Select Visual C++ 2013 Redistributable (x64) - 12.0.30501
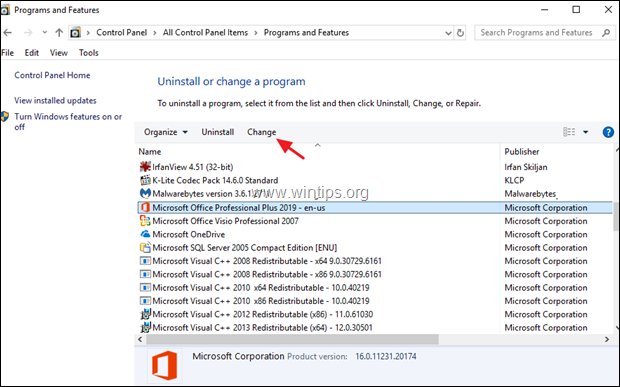The image size is (620, 387). (x=263, y=328)
